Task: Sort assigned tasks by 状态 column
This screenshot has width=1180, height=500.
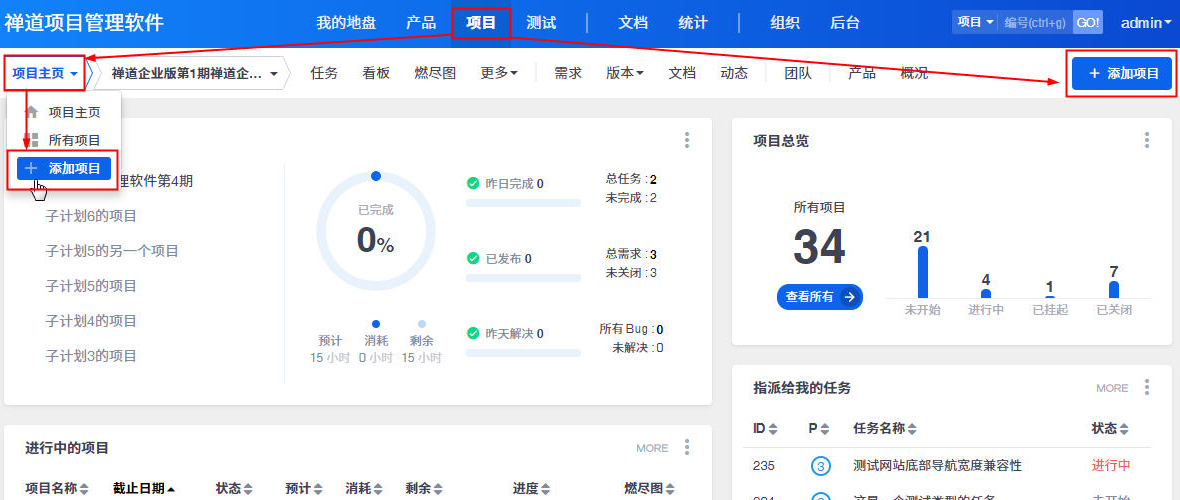Action: 1110,428
